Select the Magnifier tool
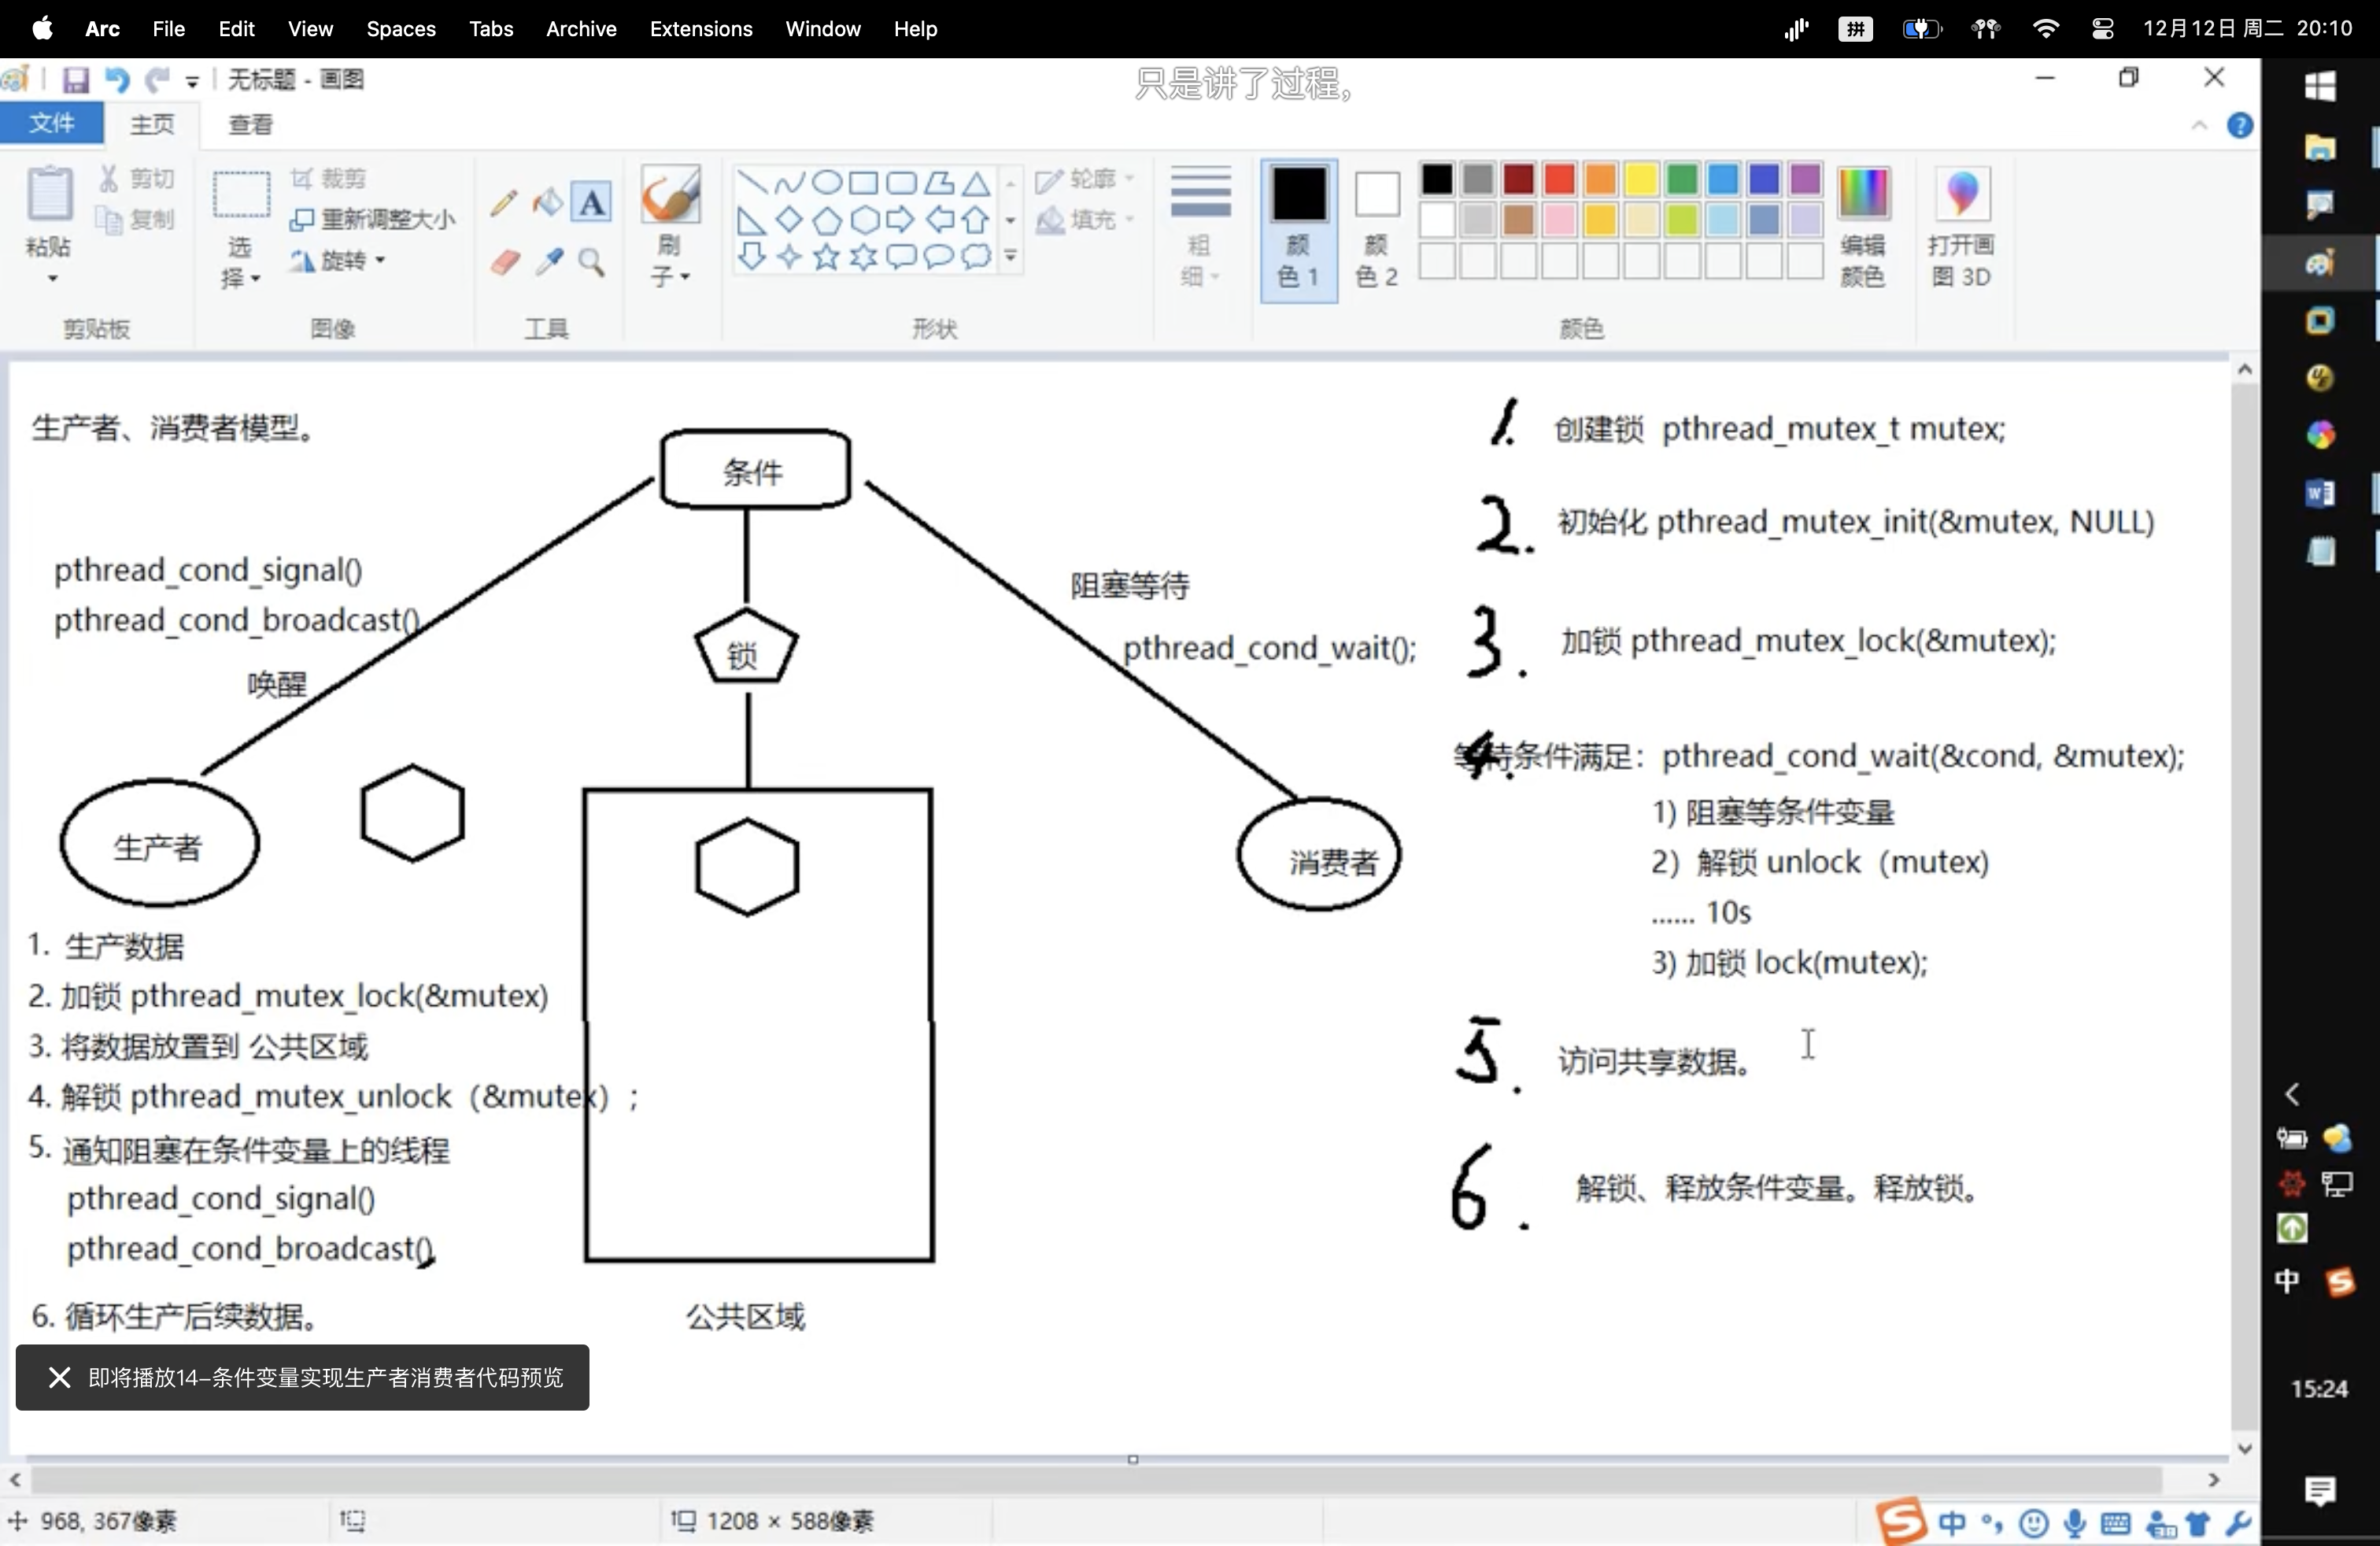 click(x=592, y=263)
